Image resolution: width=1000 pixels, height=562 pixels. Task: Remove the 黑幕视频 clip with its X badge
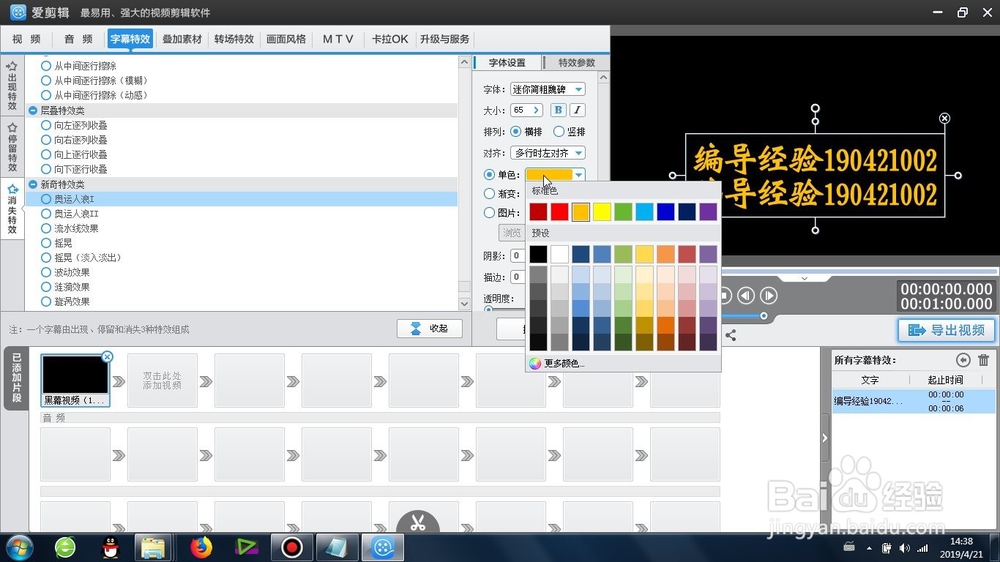[107, 357]
